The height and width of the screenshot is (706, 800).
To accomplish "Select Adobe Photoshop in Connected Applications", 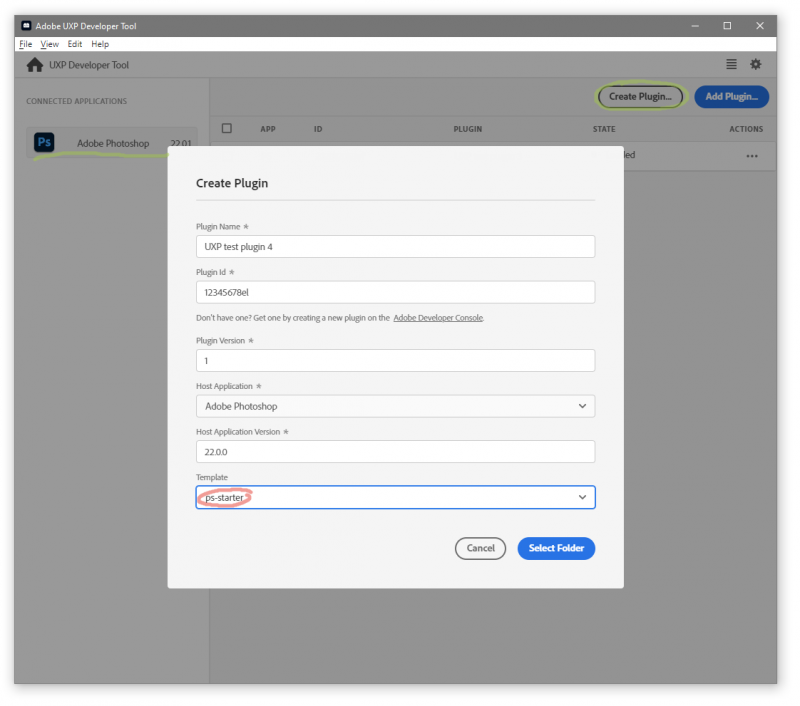I will 112,142.
